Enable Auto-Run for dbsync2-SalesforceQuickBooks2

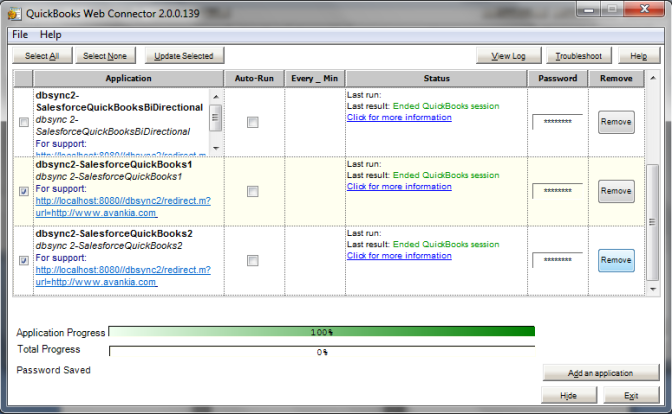coord(253,261)
